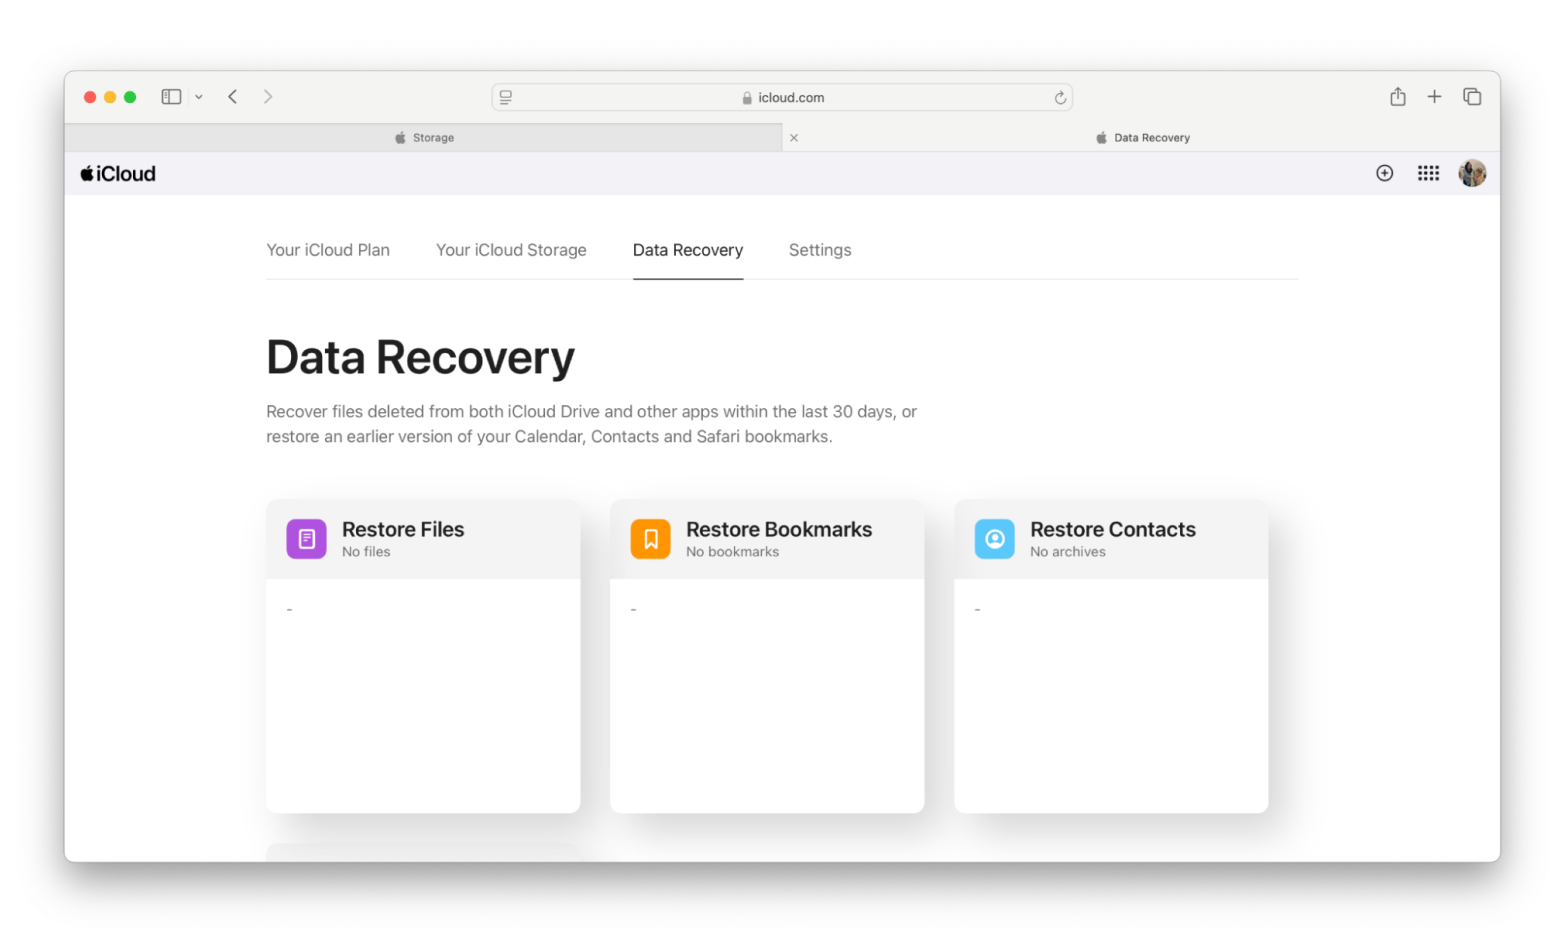Screen dimensions: 1560x952
Task: Click the purple Restore Files icon
Action: (306, 539)
